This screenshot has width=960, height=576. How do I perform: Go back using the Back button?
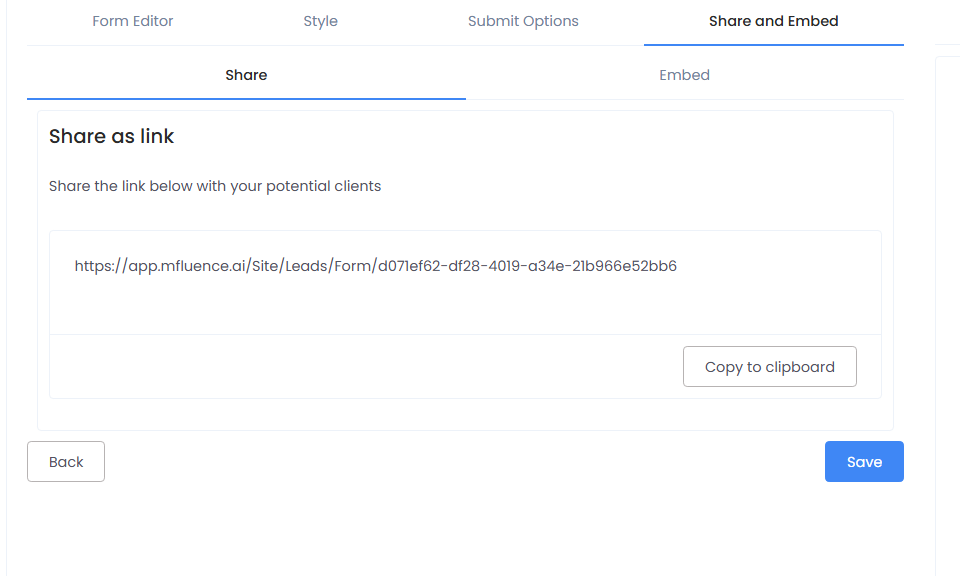pyautogui.click(x=66, y=462)
